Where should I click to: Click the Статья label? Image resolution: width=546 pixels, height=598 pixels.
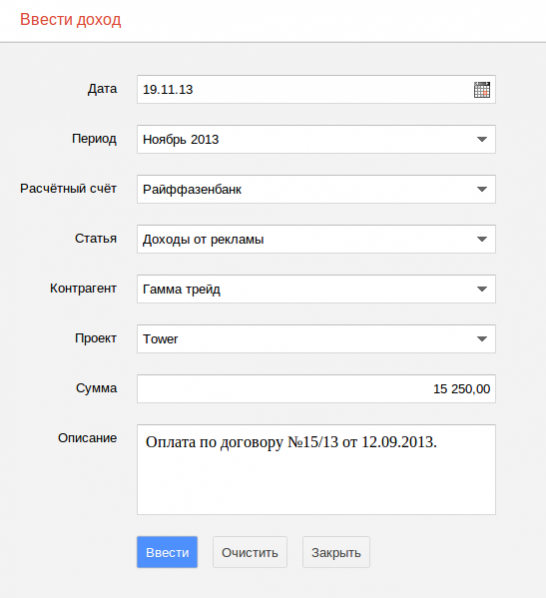point(96,238)
